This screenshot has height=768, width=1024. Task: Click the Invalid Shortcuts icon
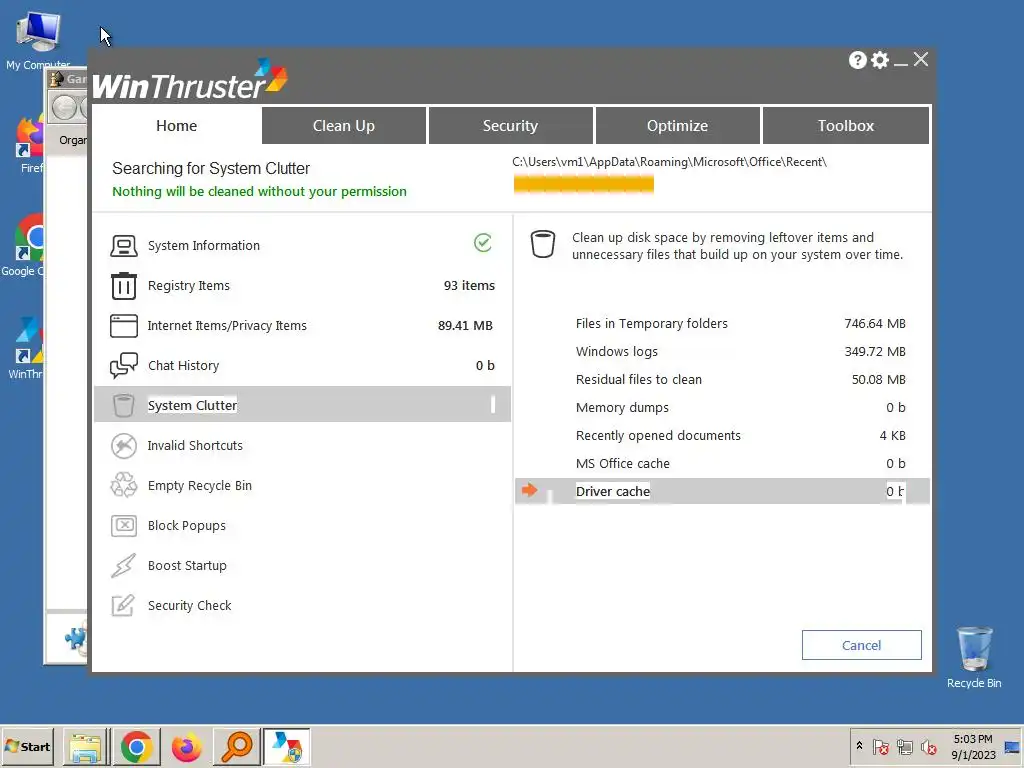tap(123, 446)
